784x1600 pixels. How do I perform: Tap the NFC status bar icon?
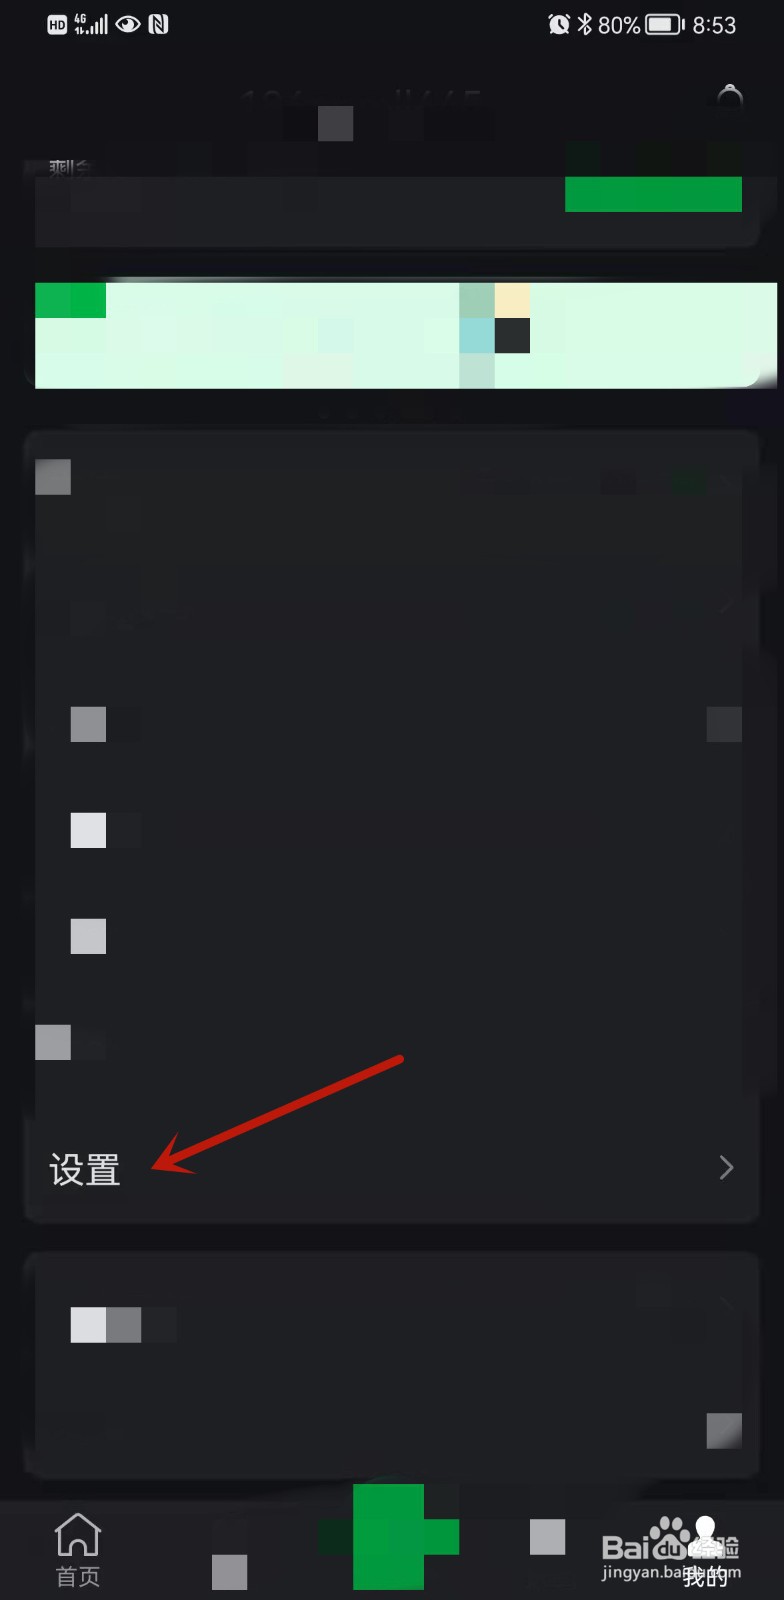(x=158, y=25)
